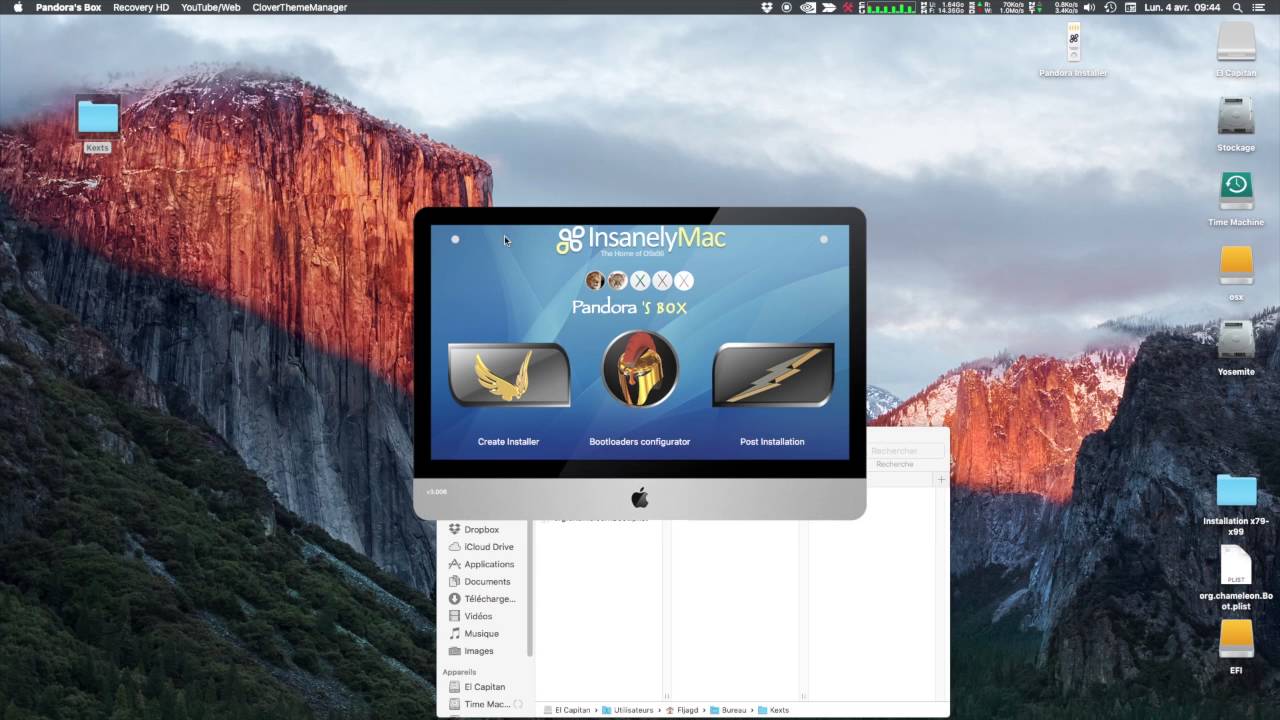Select the third OS X version circle
The height and width of the screenshot is (720, 1280).
pos(640,281)
